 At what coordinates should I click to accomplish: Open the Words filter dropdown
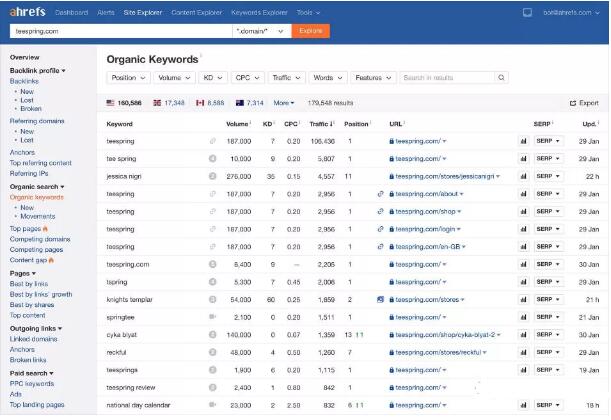328,78
